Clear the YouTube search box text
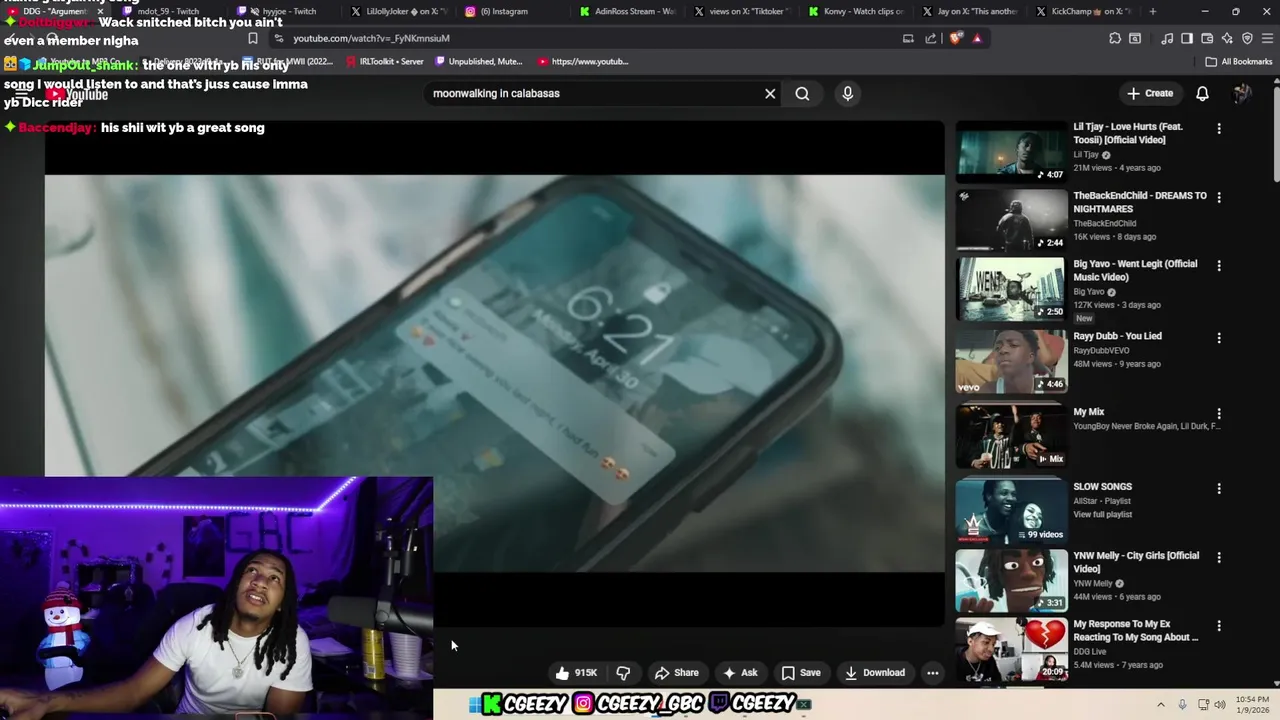 [x=770, y=93]
